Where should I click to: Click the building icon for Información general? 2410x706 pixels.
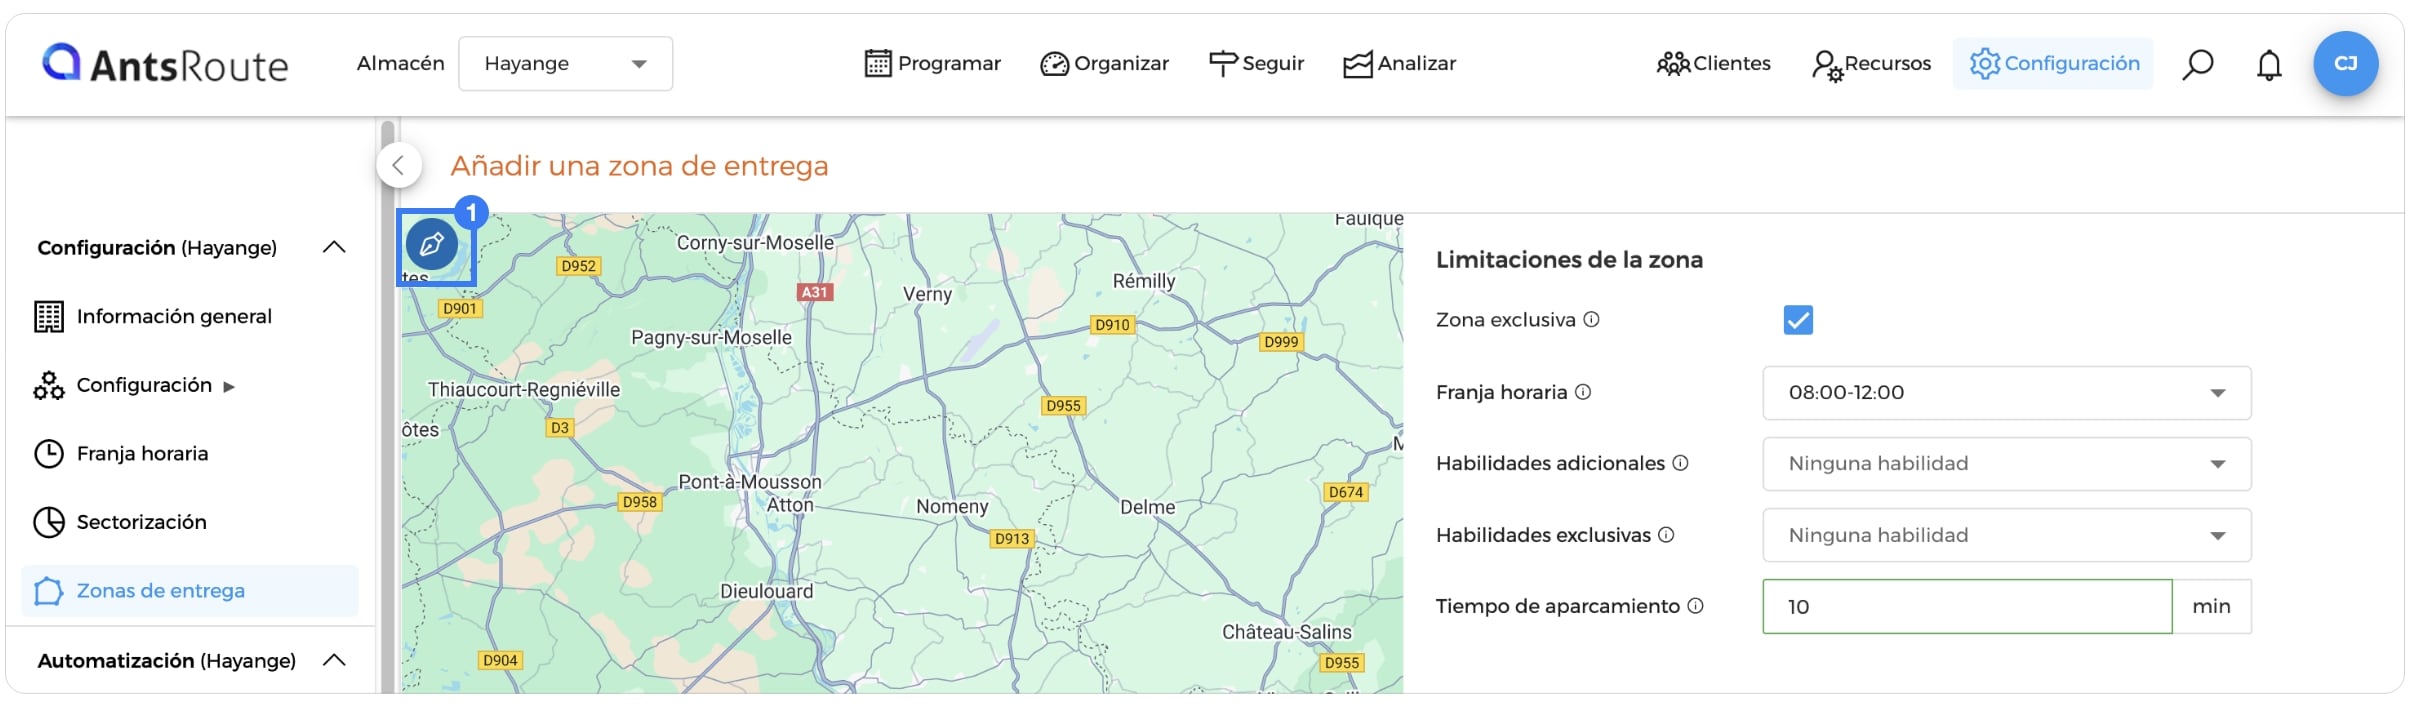[49, 317]
